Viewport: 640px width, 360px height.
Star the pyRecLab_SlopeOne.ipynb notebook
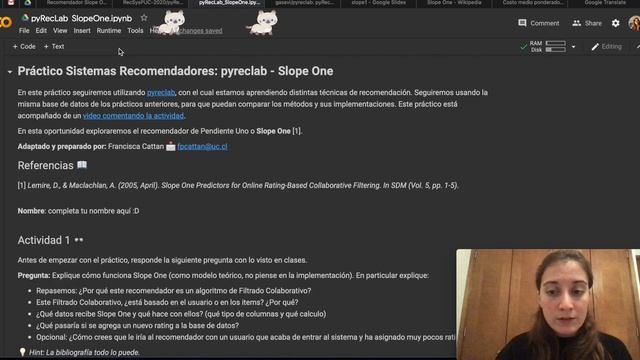click(144, 18)
